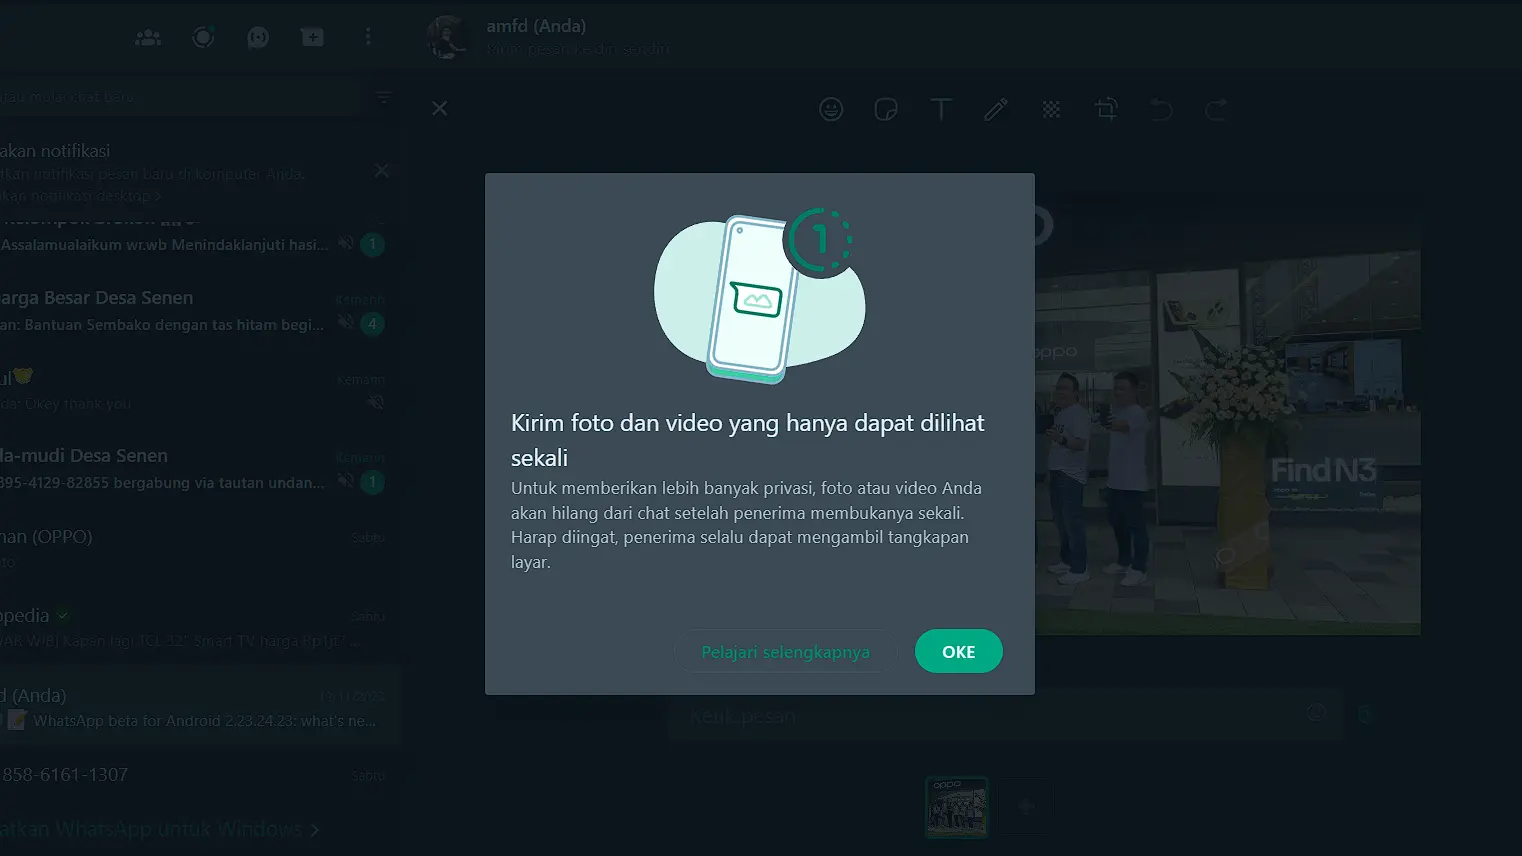Click the redo icon in the editor
This screenshot has height=856, width=1522.
(1215, 109)
